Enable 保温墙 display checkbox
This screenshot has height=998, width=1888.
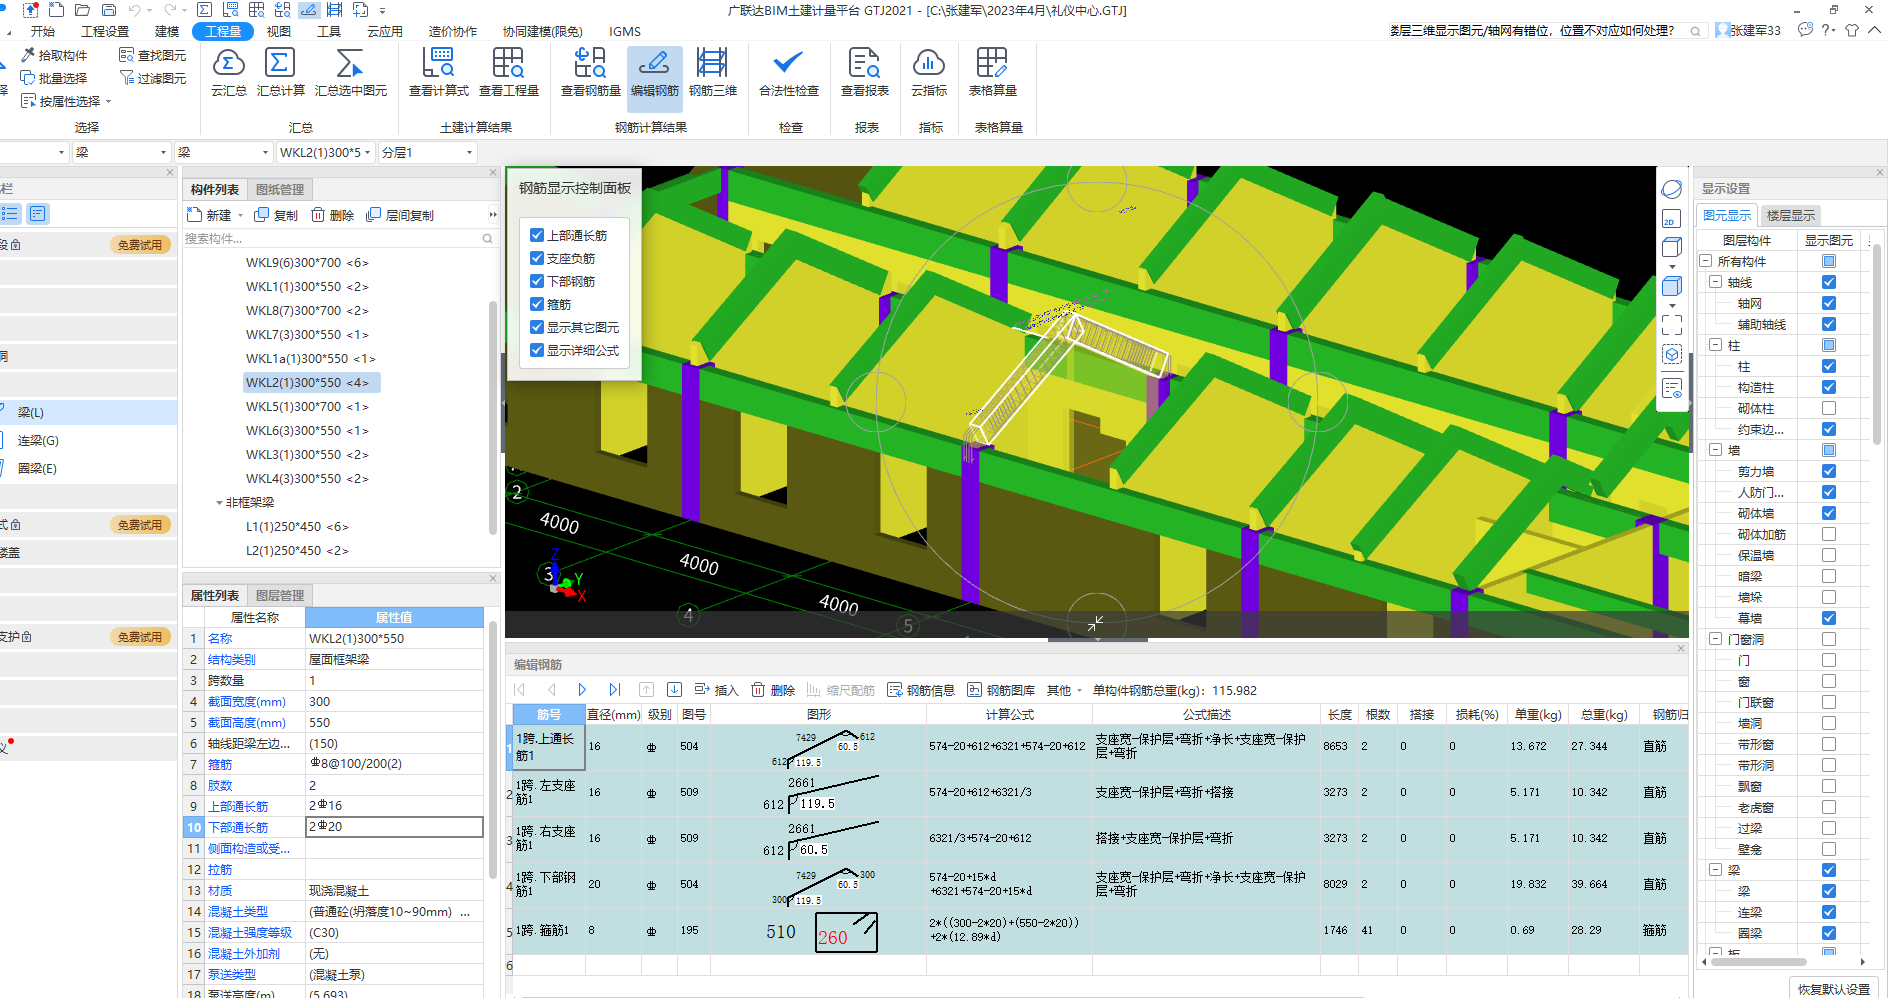coord(1829,555)
